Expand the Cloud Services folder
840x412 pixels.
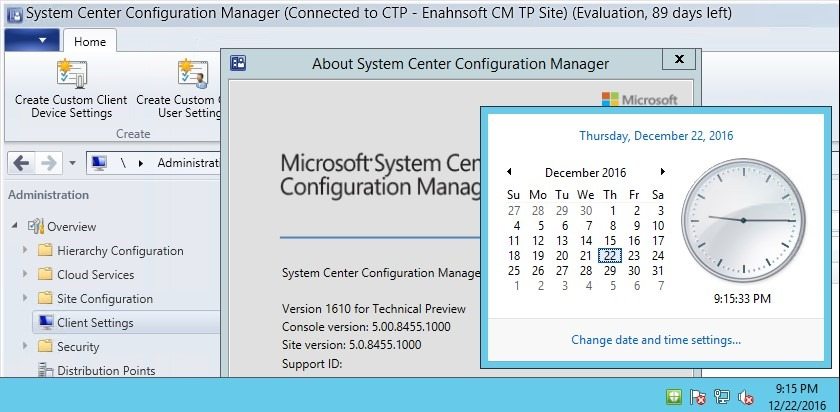(x=25, y=274)
